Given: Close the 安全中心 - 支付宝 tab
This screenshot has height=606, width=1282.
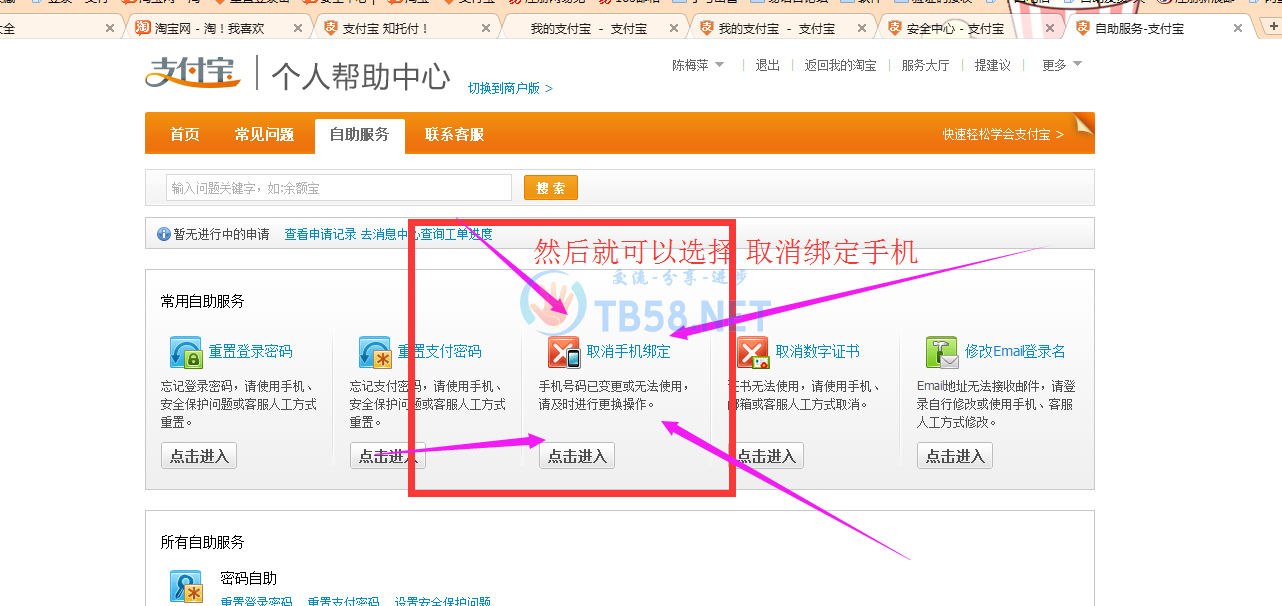Looking at the screenshot, I should click(1050, 28).
